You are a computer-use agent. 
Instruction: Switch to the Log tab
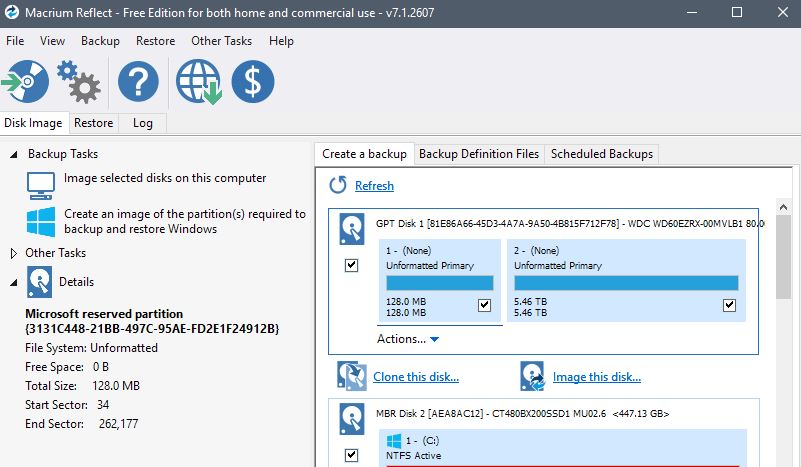(x=143, y=123)
